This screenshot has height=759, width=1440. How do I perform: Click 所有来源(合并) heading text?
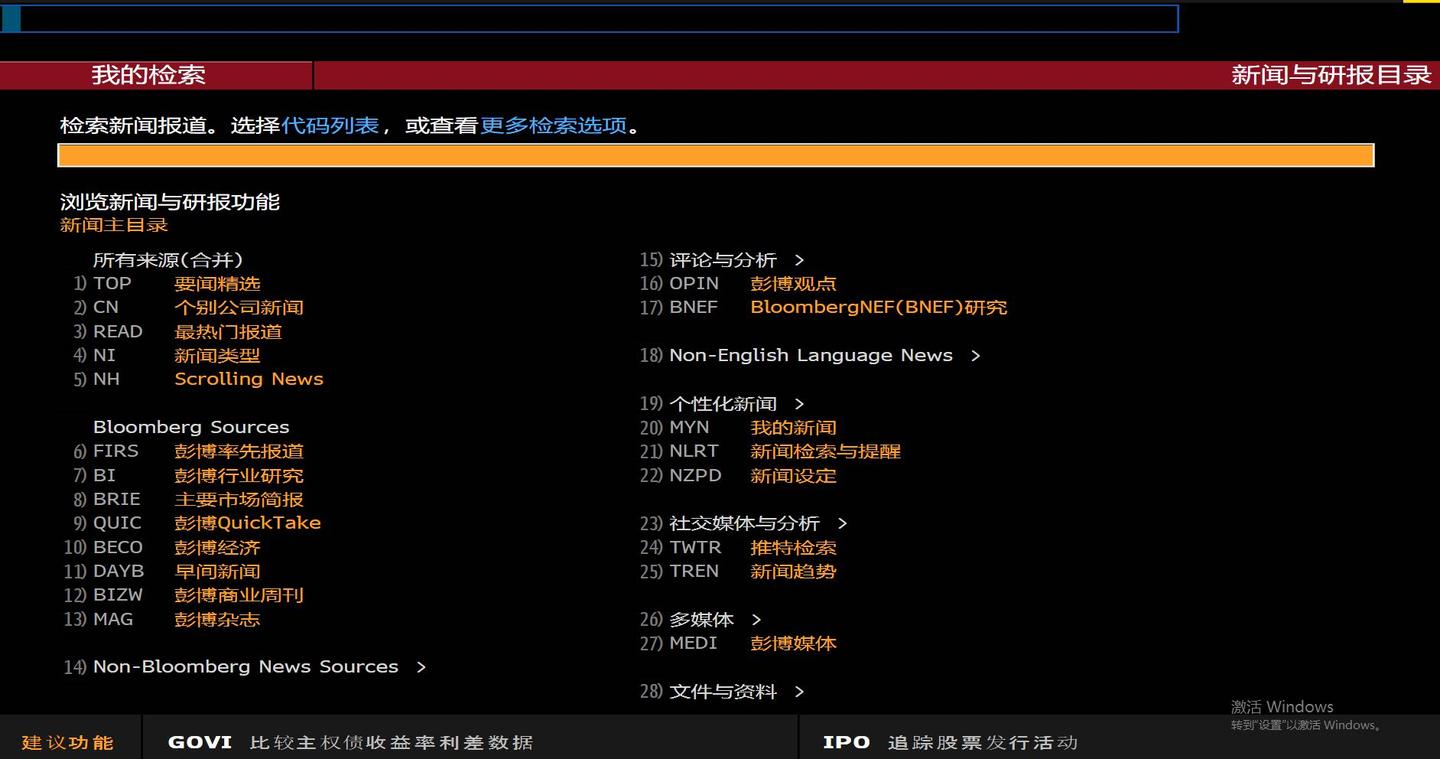pyautogui.click(x=168, y=260)
